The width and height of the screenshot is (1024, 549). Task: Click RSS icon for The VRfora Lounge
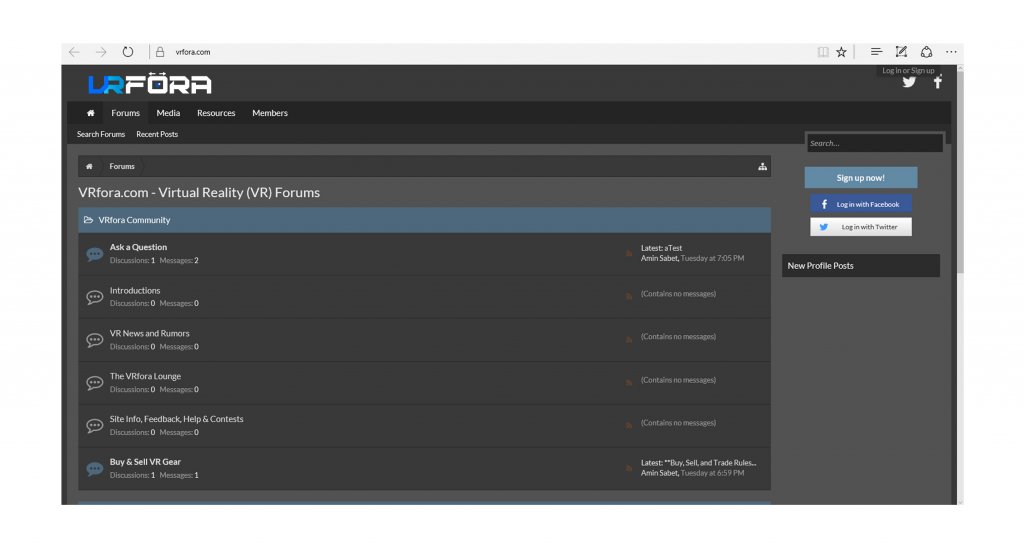pyautogui.click(x=629, y=383)
